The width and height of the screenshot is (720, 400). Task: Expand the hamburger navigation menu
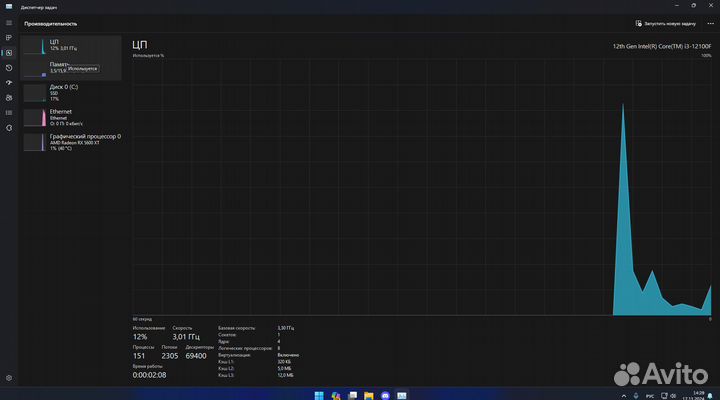click(8, 23)
